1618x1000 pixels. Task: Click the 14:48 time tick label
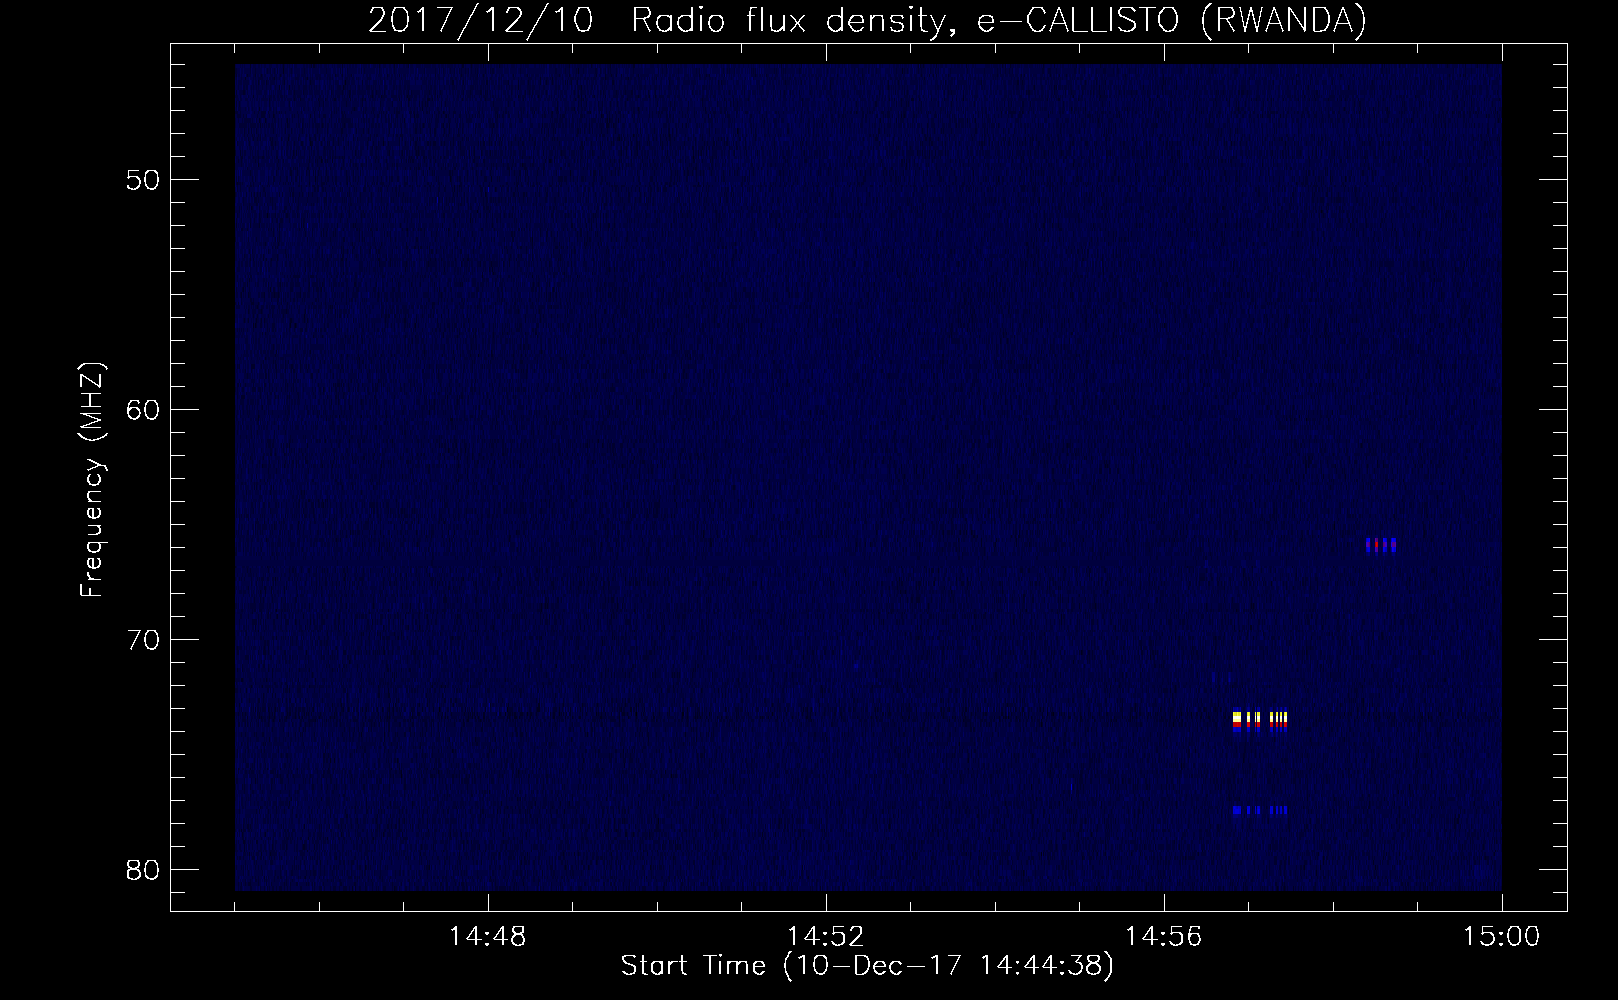coord(487,937)
